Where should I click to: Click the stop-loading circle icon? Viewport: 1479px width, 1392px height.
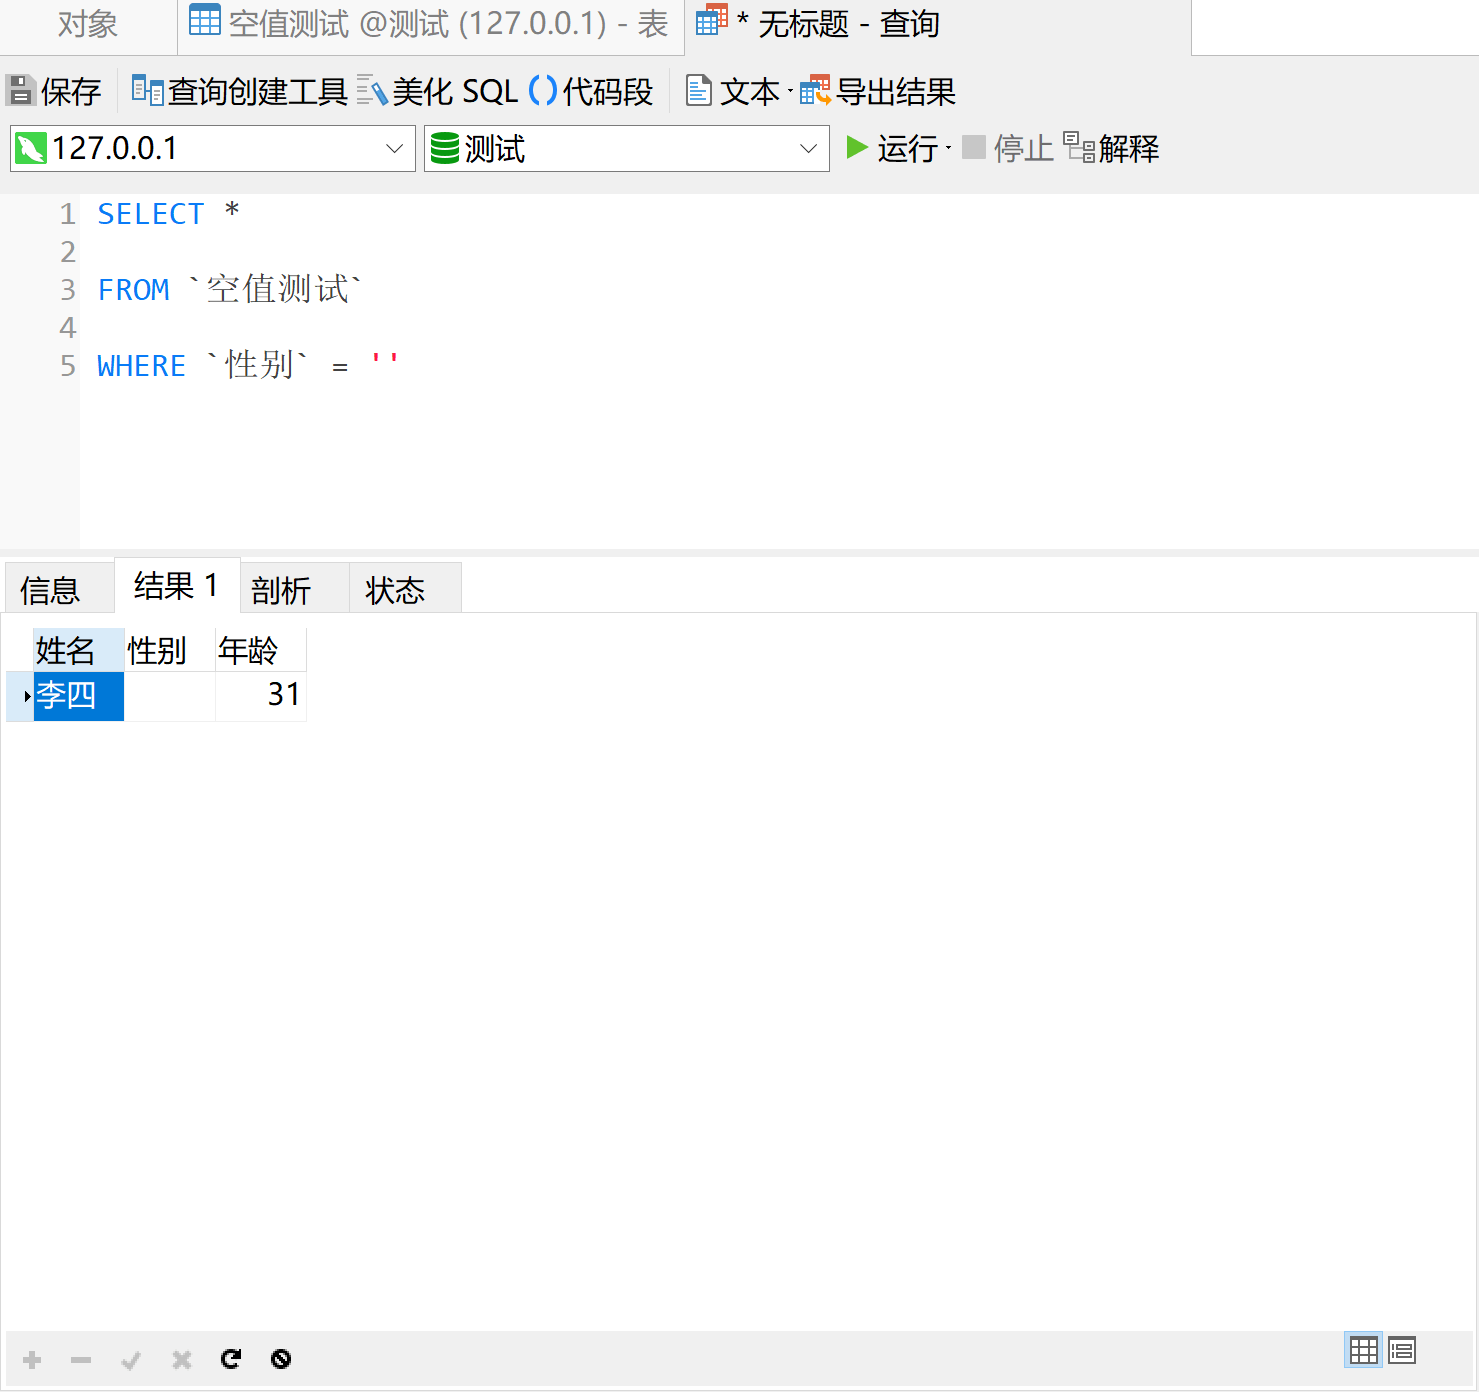click(281, 1359)
